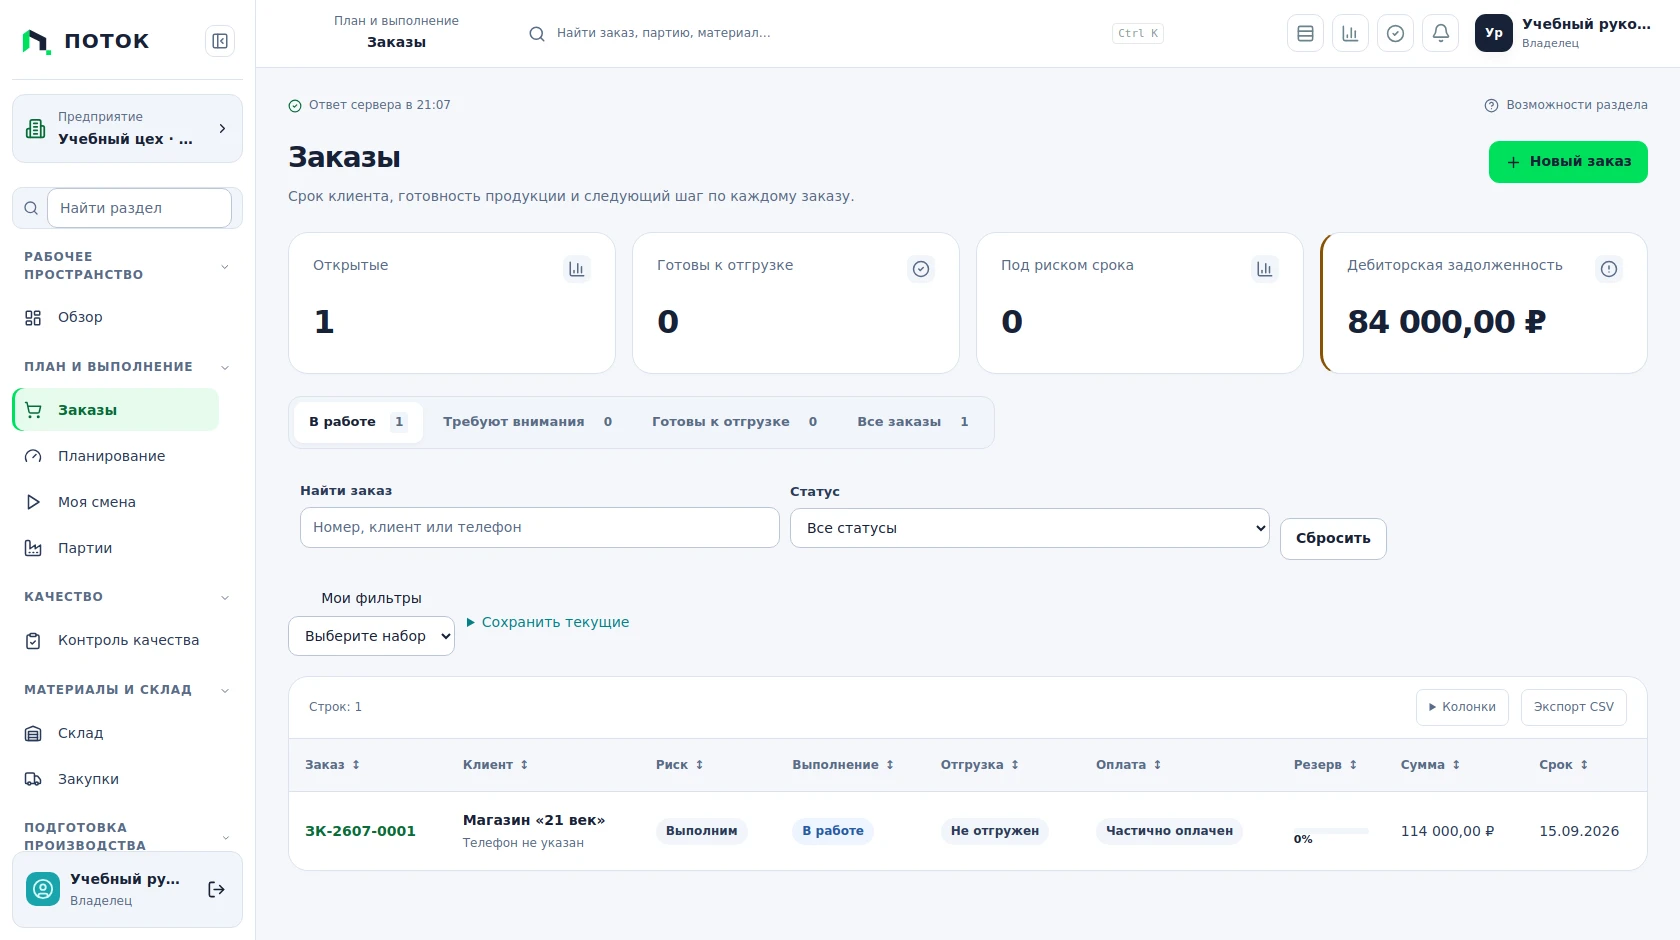
Task: Open the checkmark tasks icon in header
Action: pyautogui.click(x=1395, y=33)
